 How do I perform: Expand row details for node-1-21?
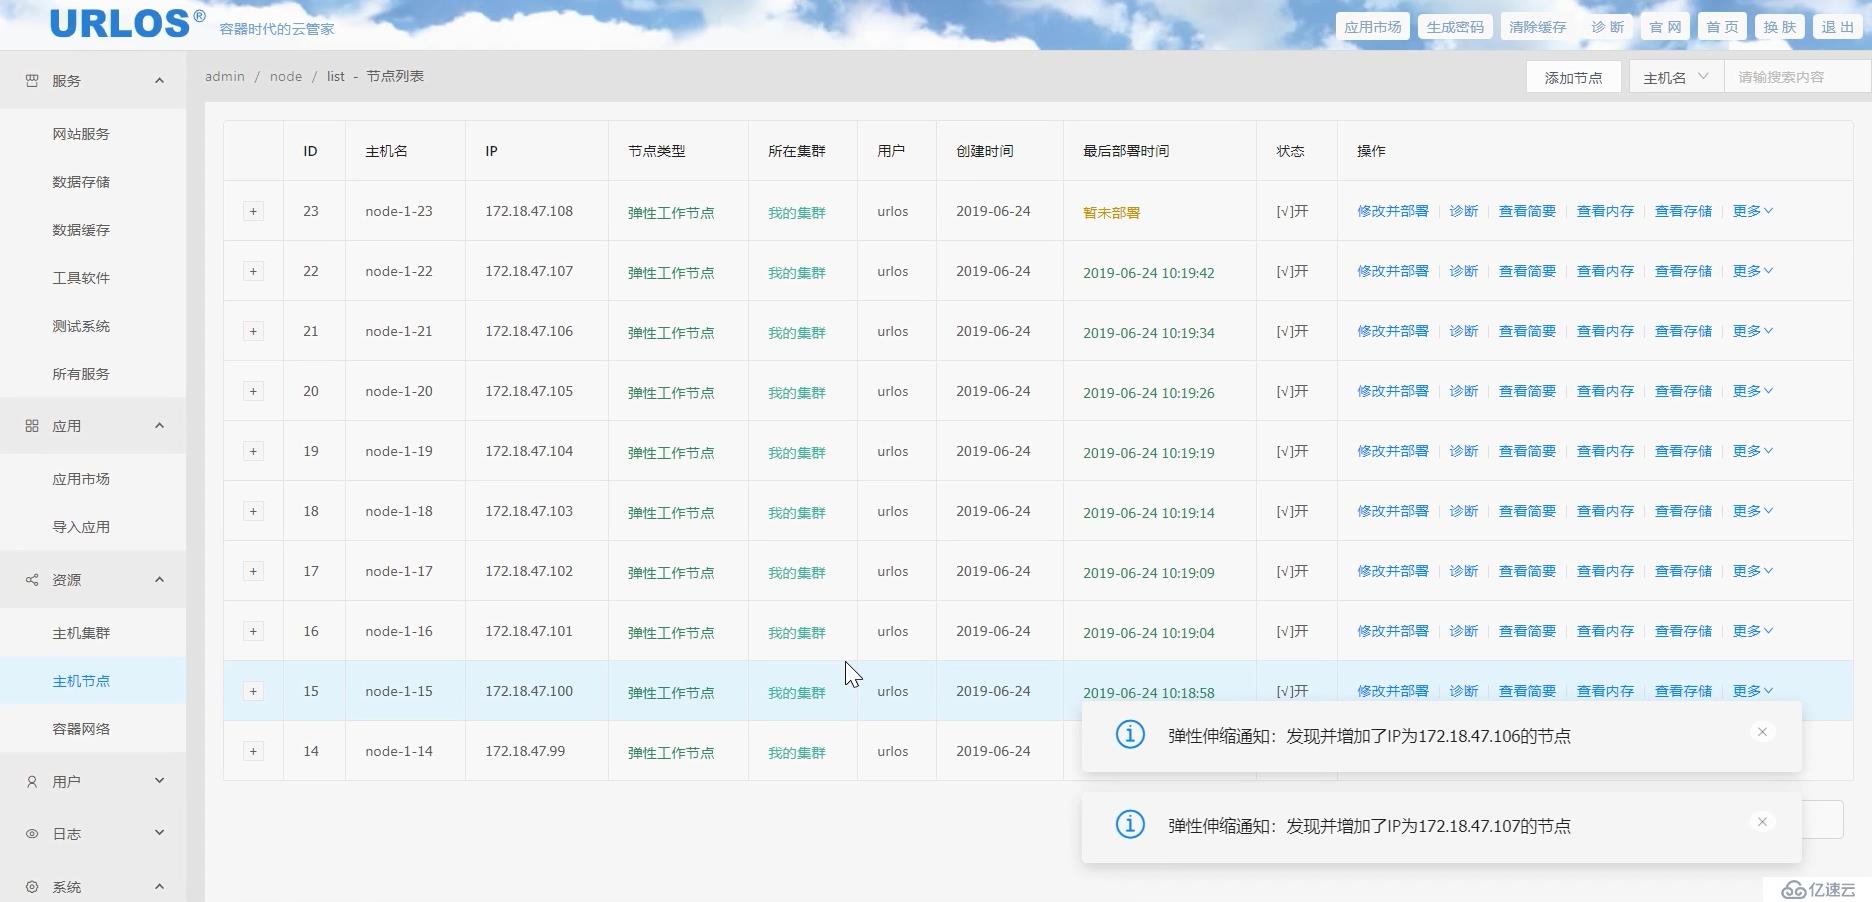[253, 331]
